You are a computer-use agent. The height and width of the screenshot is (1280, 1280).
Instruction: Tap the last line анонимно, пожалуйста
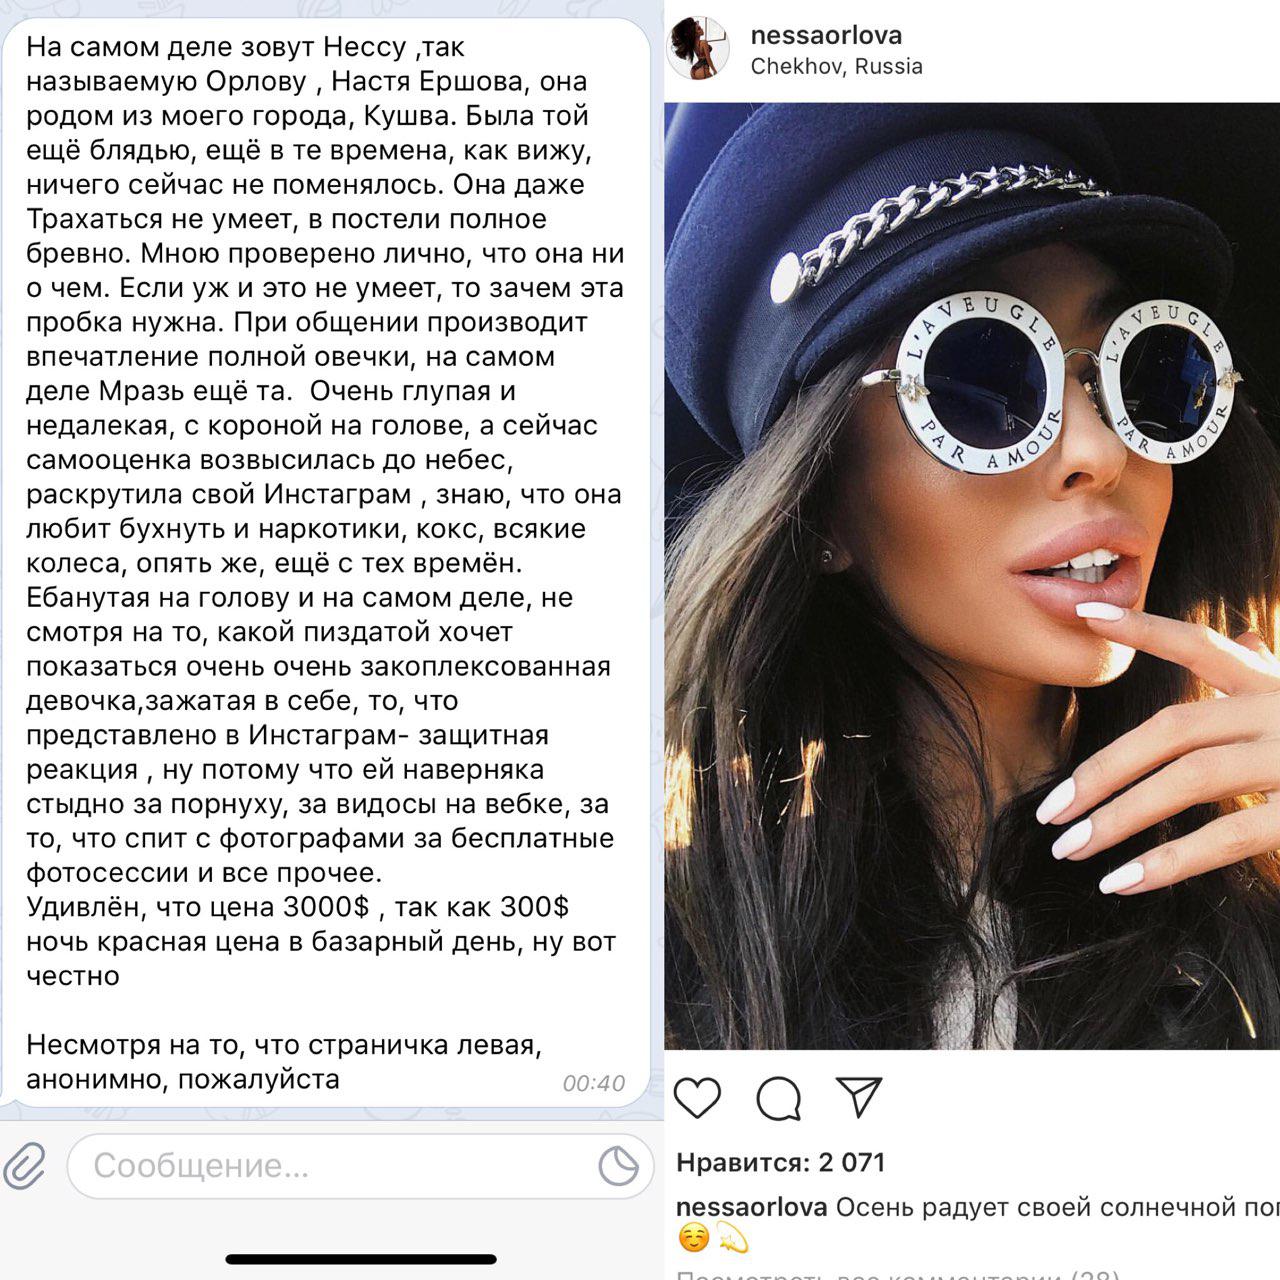[183, 1079]
